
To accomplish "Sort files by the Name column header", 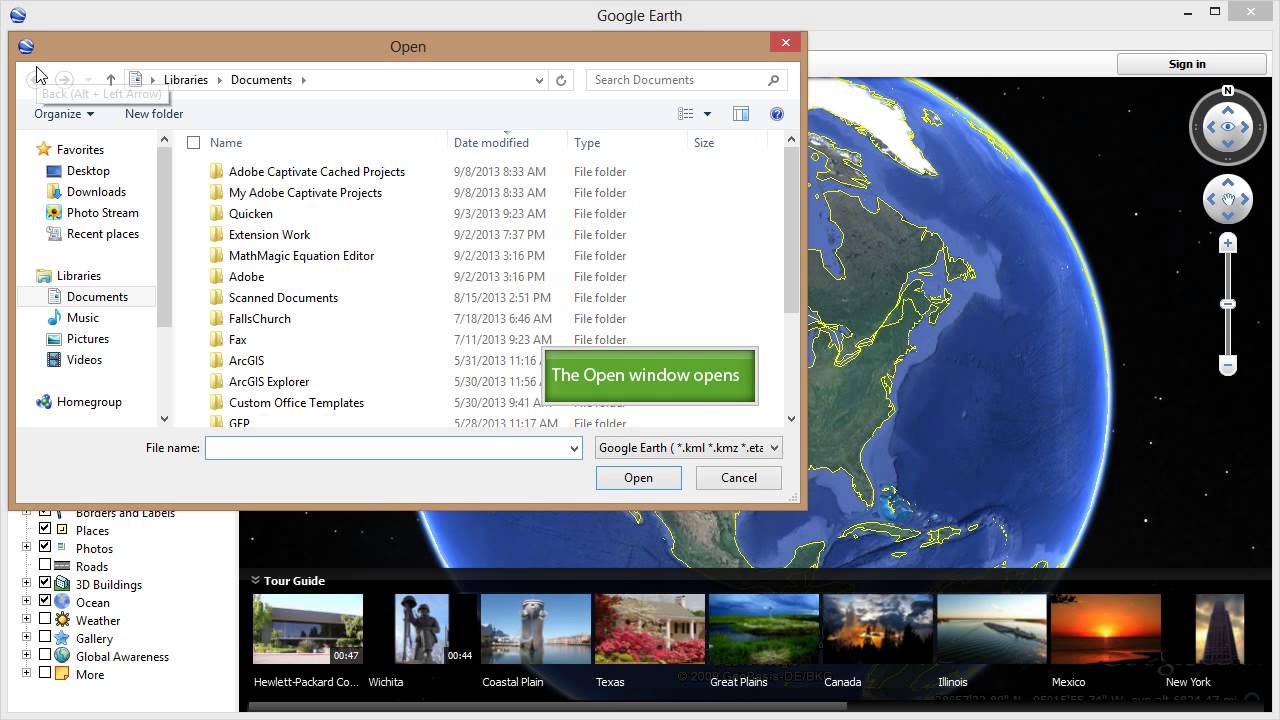I will click(226, 143).
